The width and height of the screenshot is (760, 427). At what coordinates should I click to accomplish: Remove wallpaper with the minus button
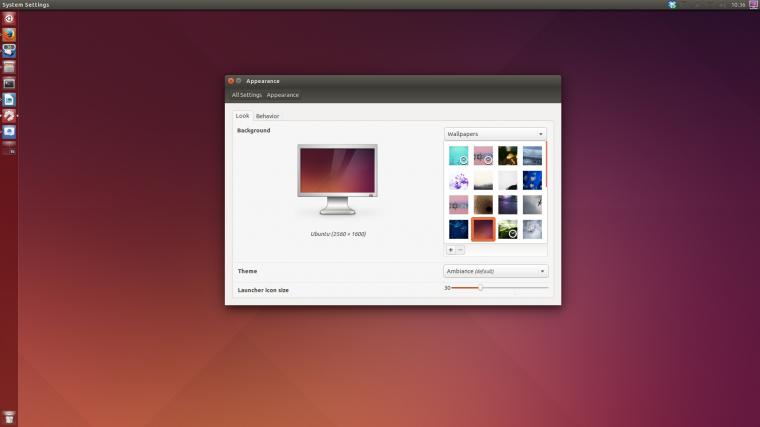460,250
